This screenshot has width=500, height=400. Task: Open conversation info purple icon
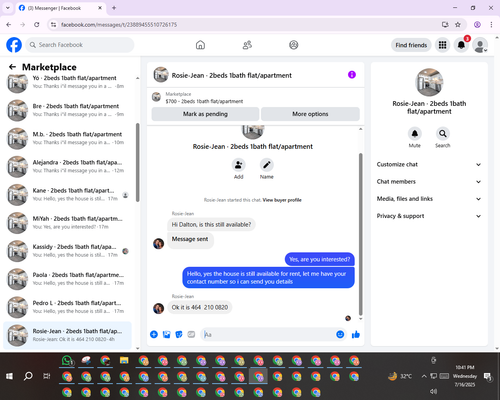coord(352,75)
